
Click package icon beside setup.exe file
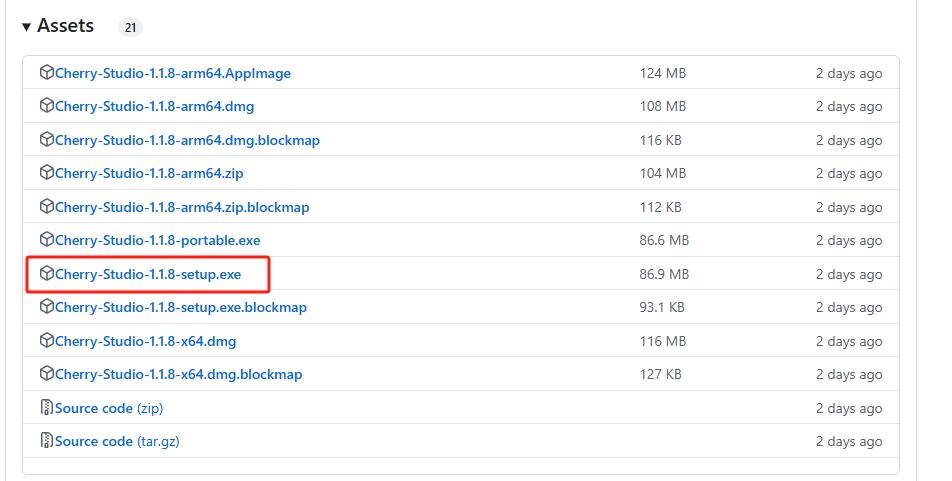point(46,274)
